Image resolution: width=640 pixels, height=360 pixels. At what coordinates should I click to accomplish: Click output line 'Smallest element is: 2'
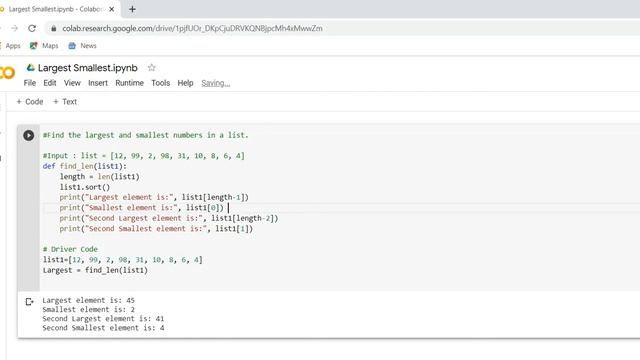[x=89, y=309]
